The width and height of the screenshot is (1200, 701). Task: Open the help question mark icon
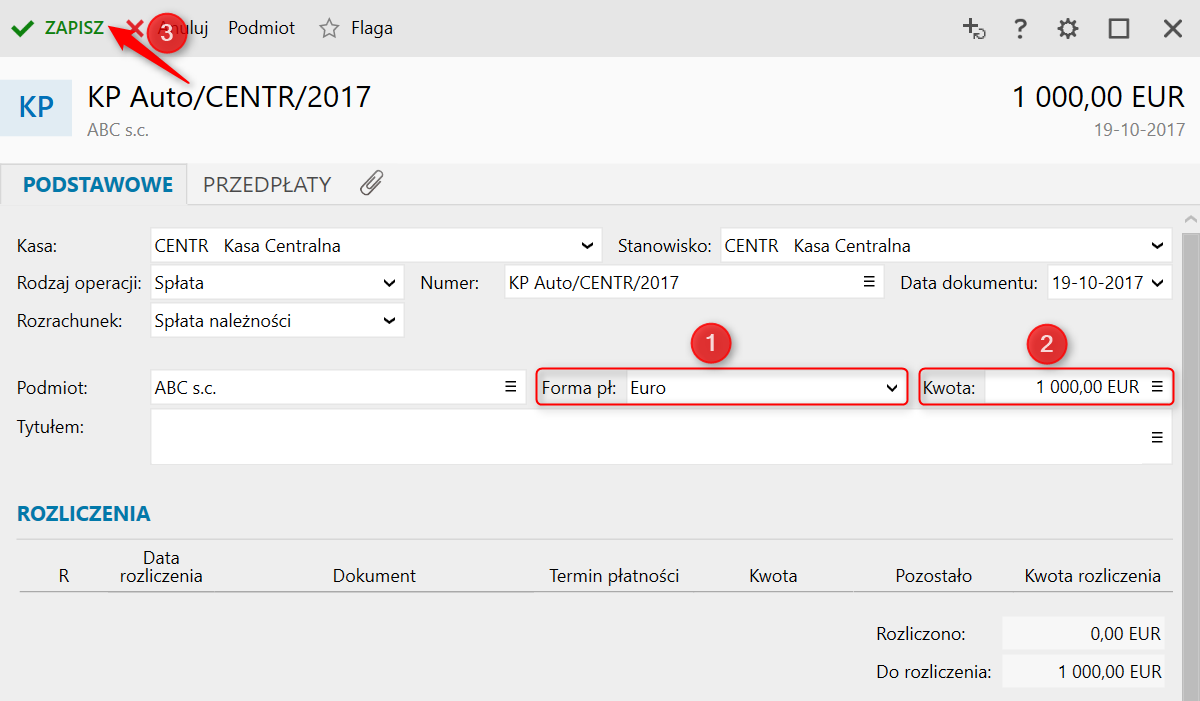(1020, 29)
